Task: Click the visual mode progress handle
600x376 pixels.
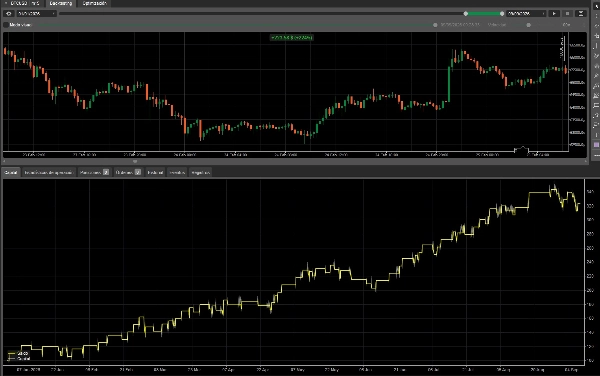Action: [435, 25]
